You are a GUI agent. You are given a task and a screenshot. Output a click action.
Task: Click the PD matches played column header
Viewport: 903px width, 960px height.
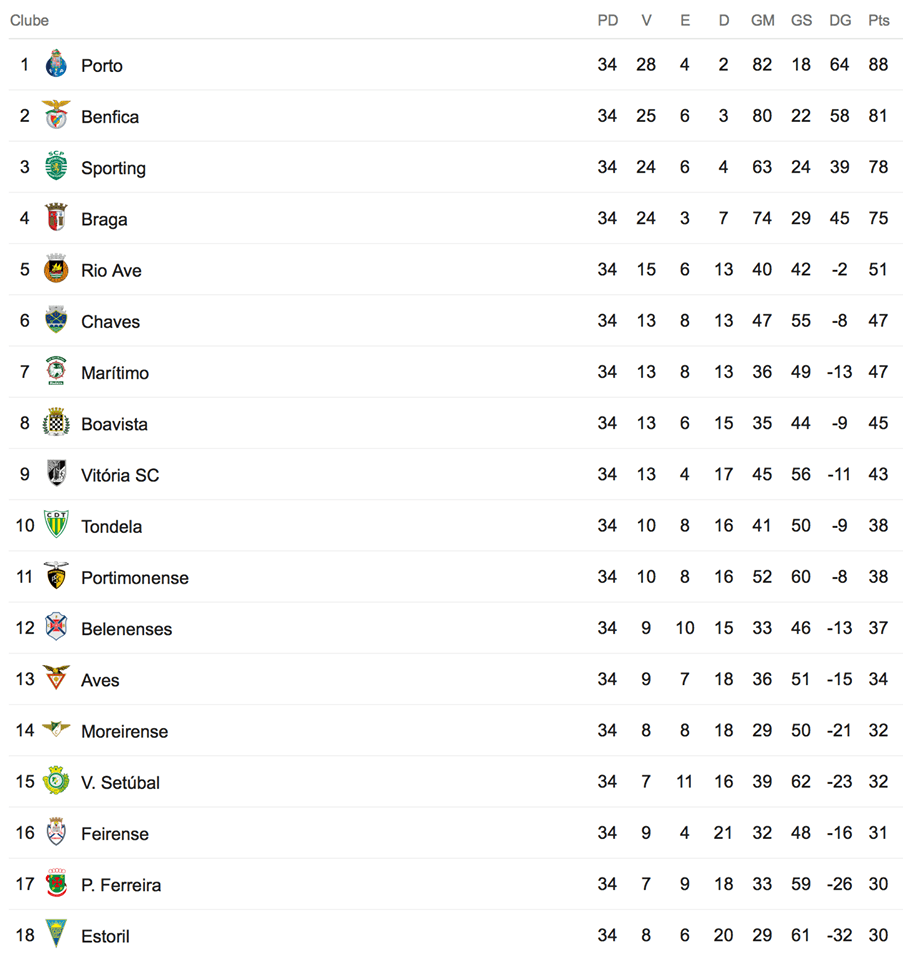coord(607,20)
